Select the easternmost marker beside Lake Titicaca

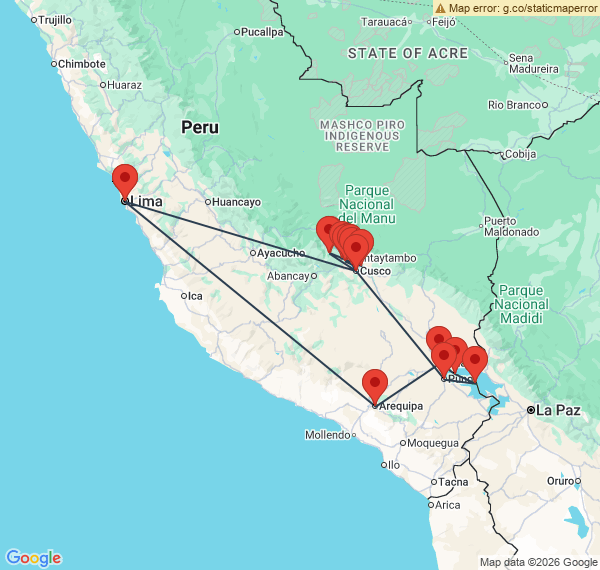point(475,361)
